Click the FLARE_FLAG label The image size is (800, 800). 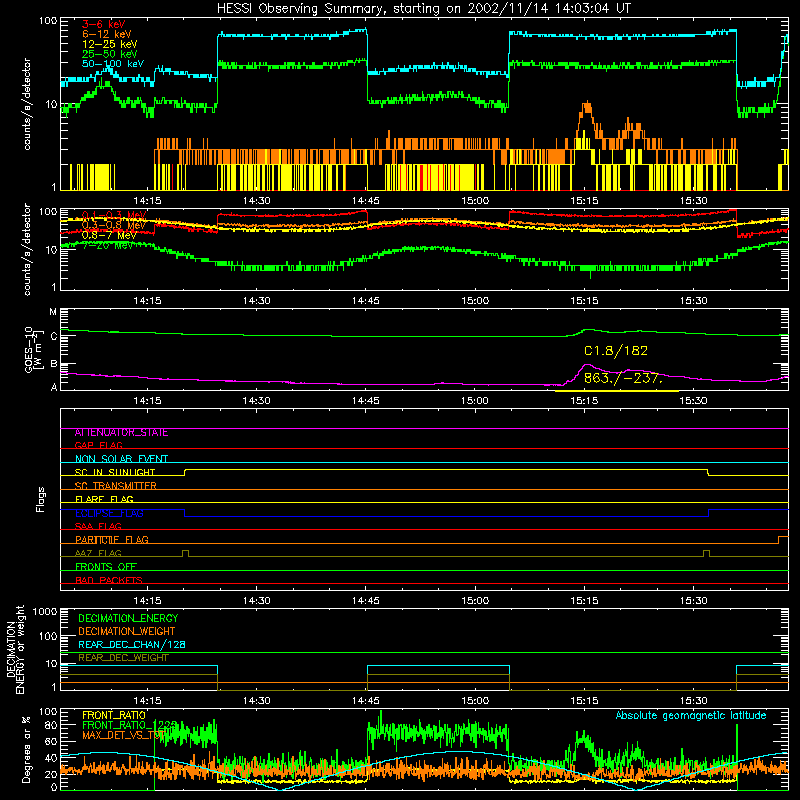point(104,499)
